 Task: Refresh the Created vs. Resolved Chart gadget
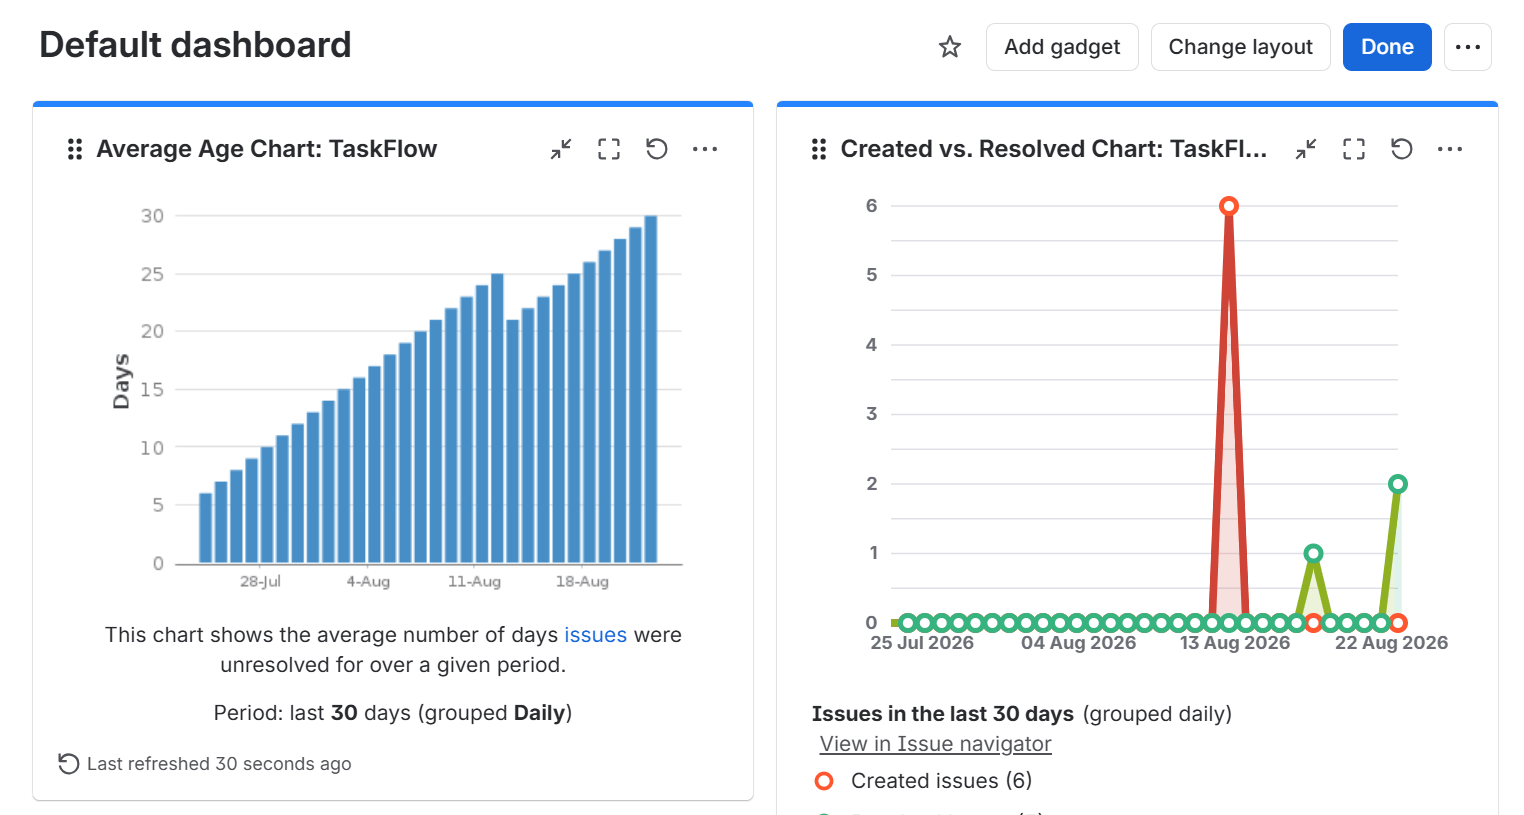[x=1402, y=149]
